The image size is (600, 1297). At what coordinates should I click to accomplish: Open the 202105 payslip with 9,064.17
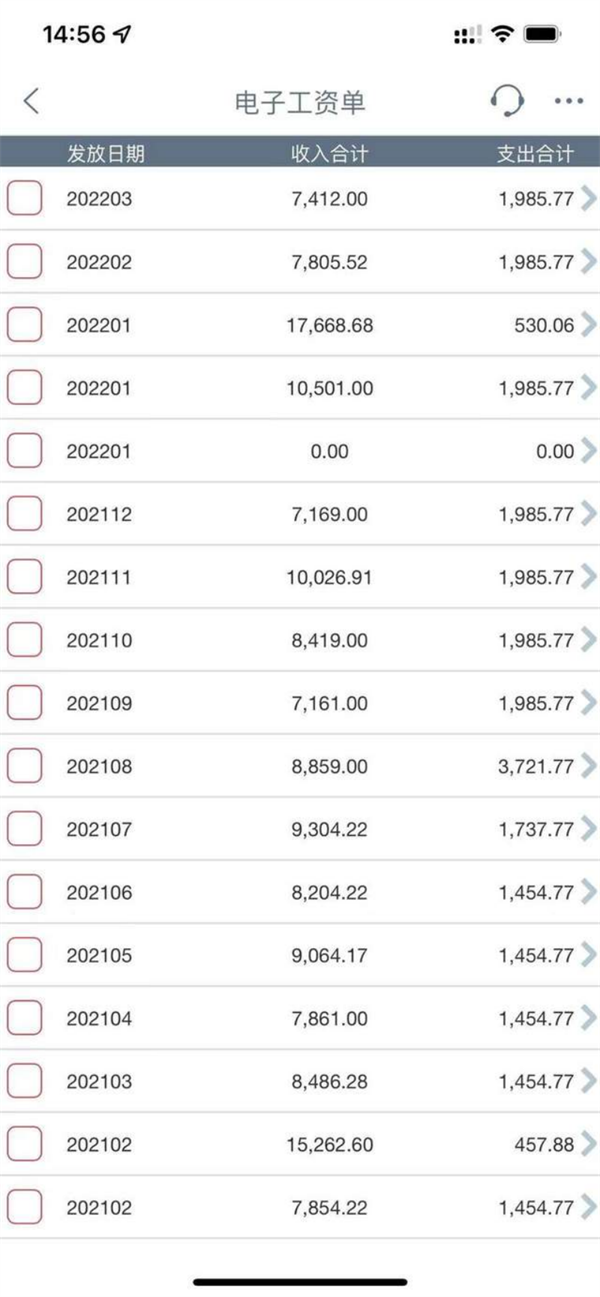(x=300, y=955)
